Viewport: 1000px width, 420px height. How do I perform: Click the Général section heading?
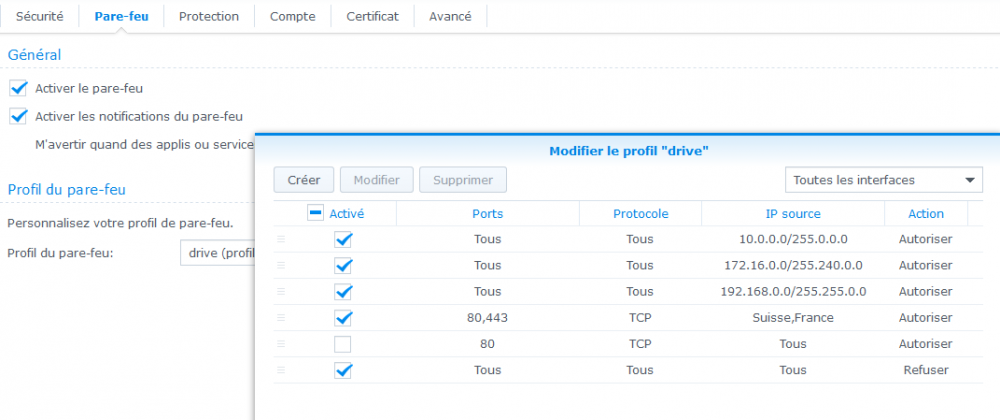point(34,55)
